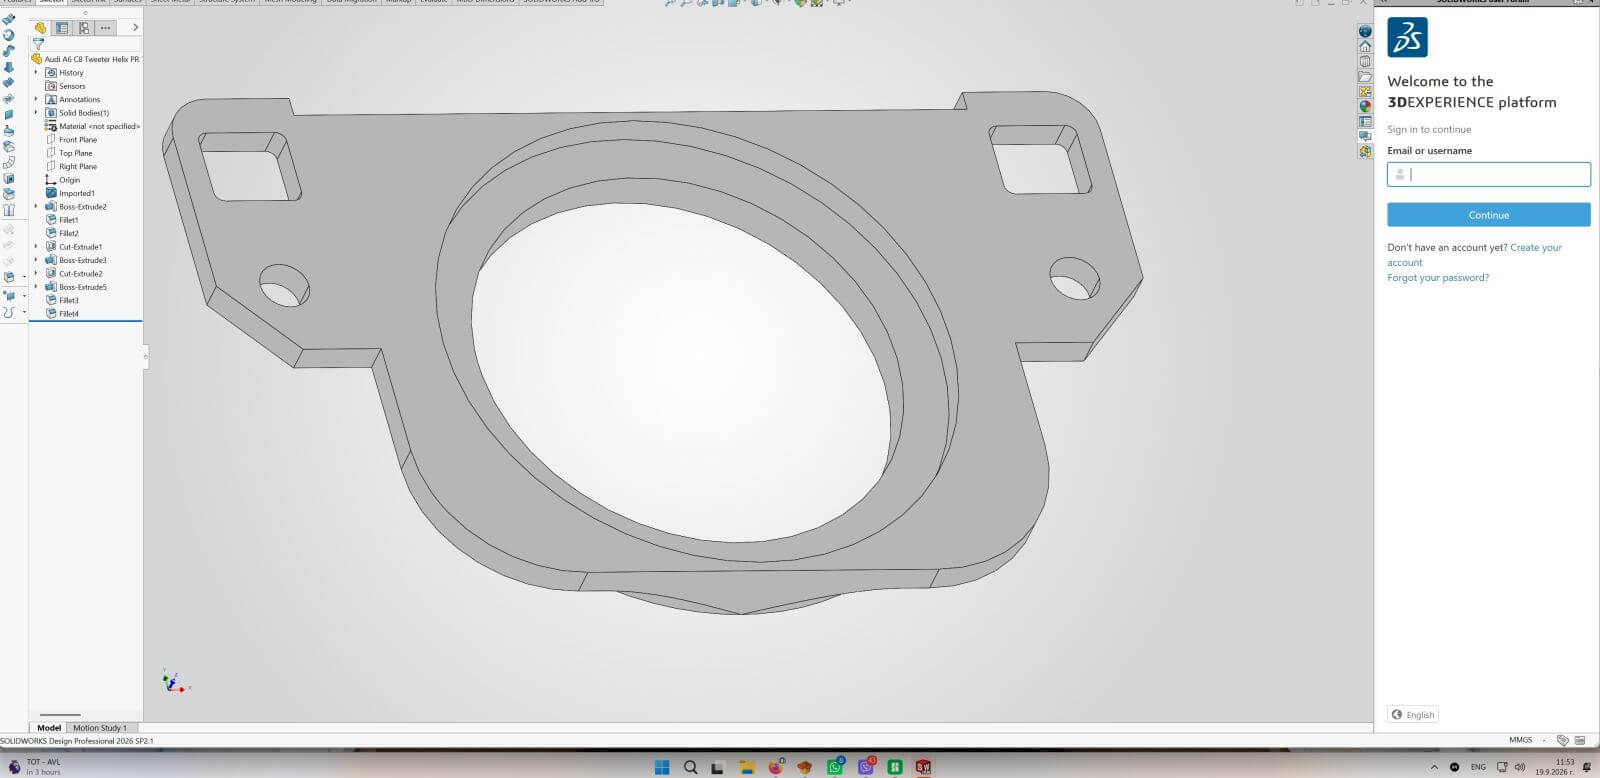Expand the Boss-Extrude5 feature

(36, 287)
